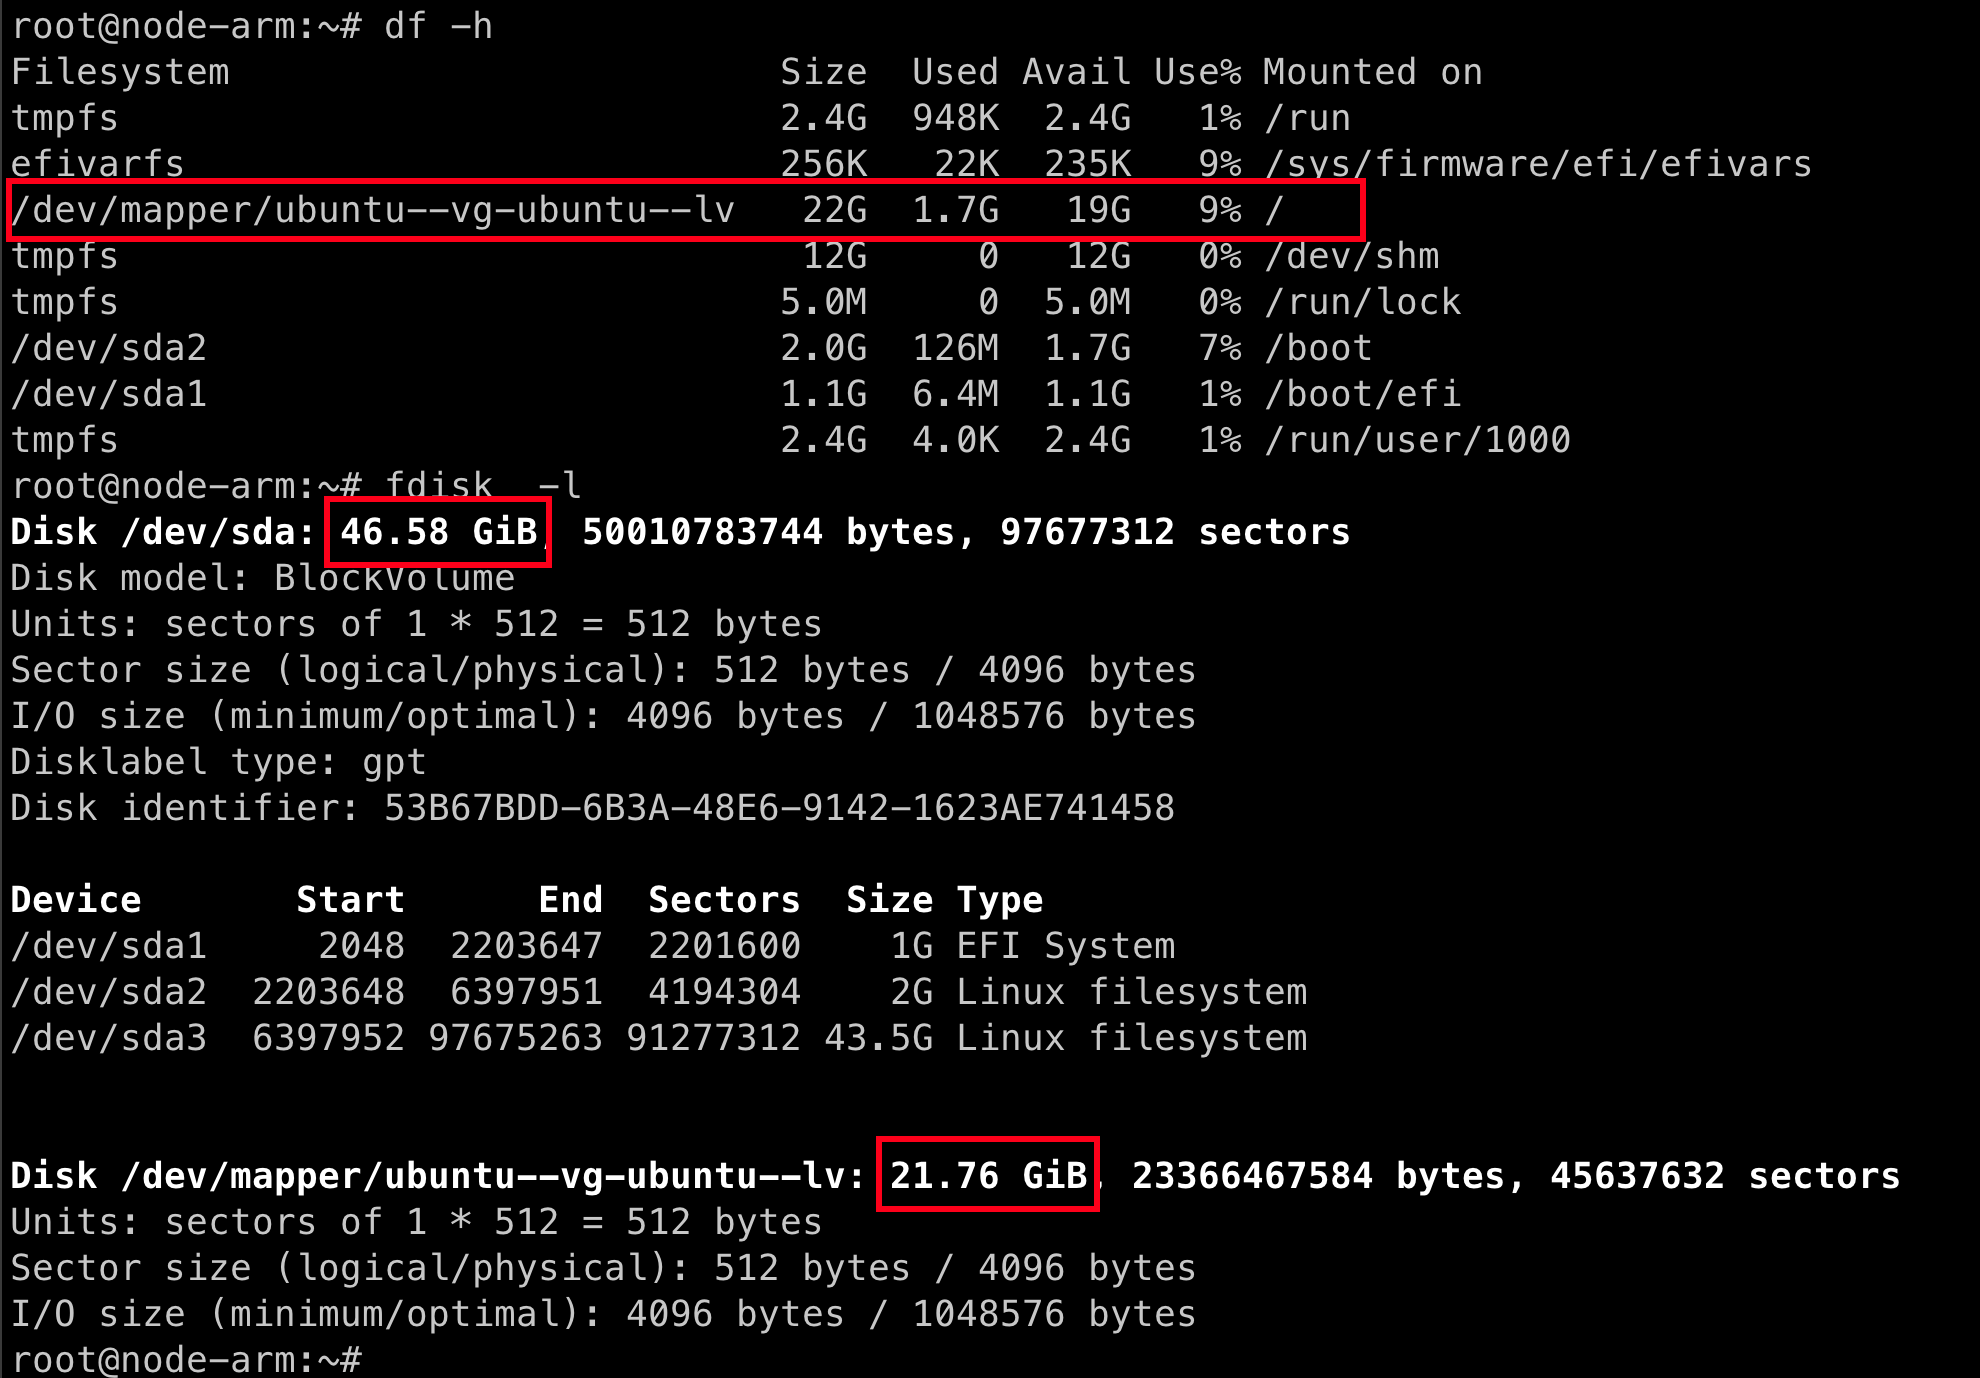Click the /sys/firmware/efi/efivars mount path
This screenshot has width=1980, height=1378.
click(1538, 164)
